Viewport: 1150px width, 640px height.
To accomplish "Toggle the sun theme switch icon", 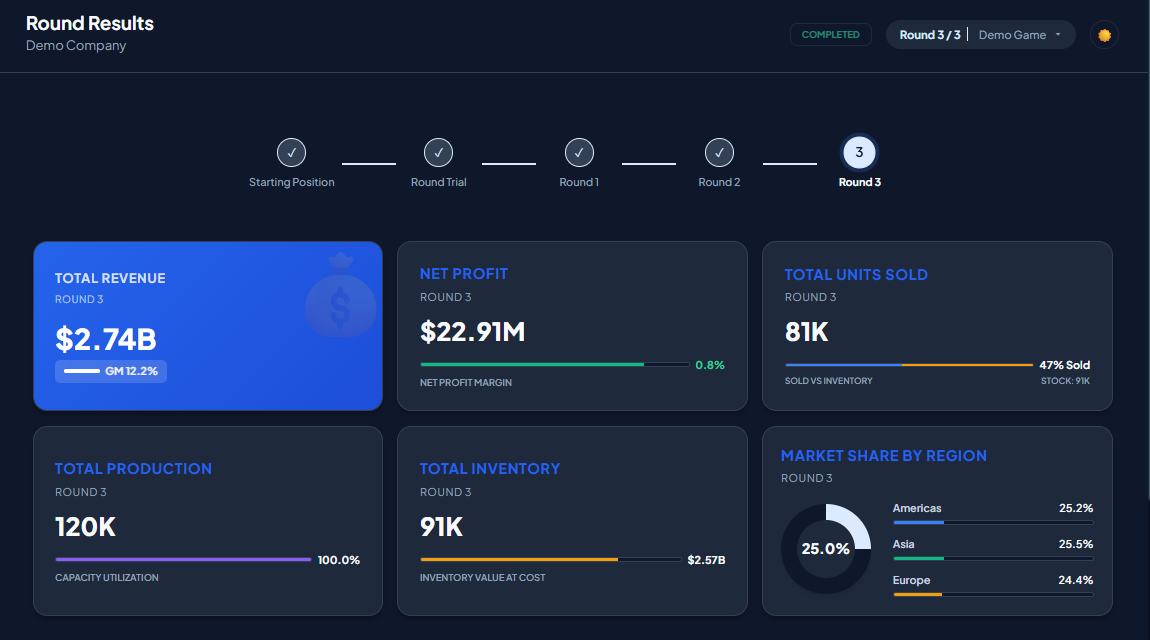I will tap(1104, 35).
